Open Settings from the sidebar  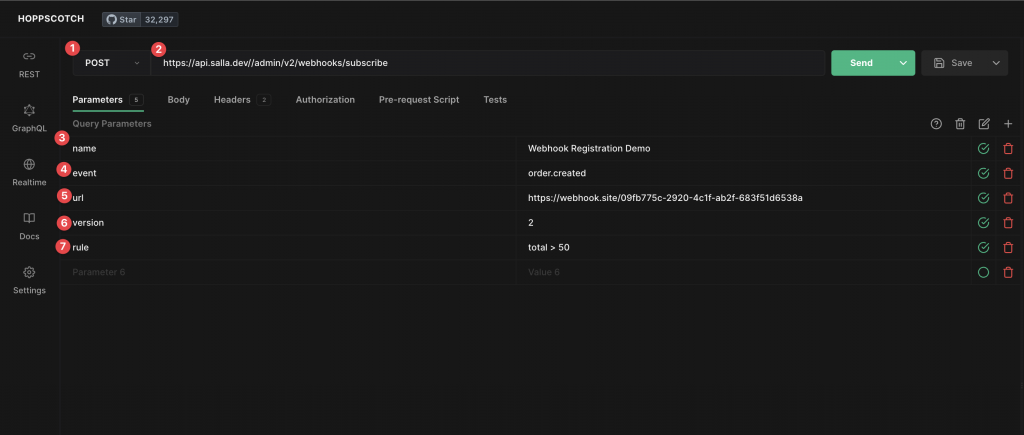coord(29,280)
